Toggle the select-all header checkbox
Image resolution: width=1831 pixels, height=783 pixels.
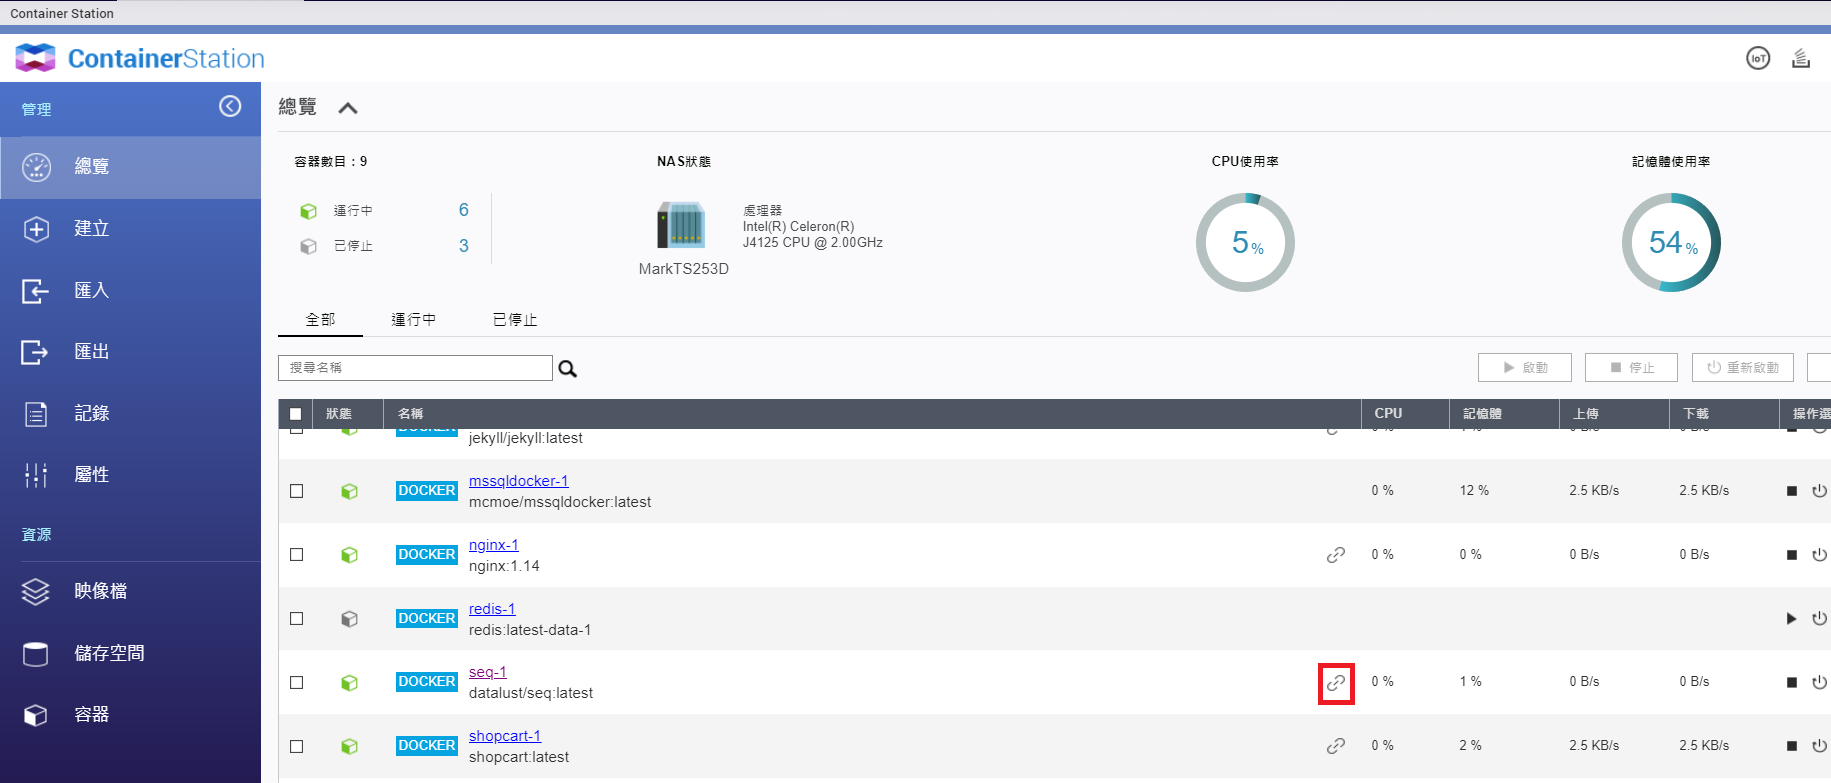(295, 414)
